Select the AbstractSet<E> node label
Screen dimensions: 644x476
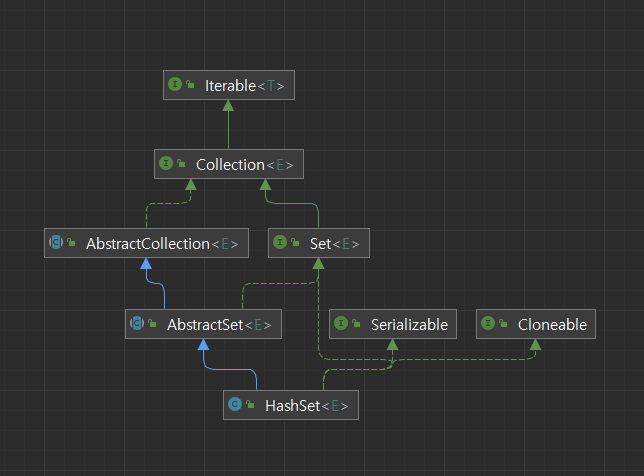219,325
